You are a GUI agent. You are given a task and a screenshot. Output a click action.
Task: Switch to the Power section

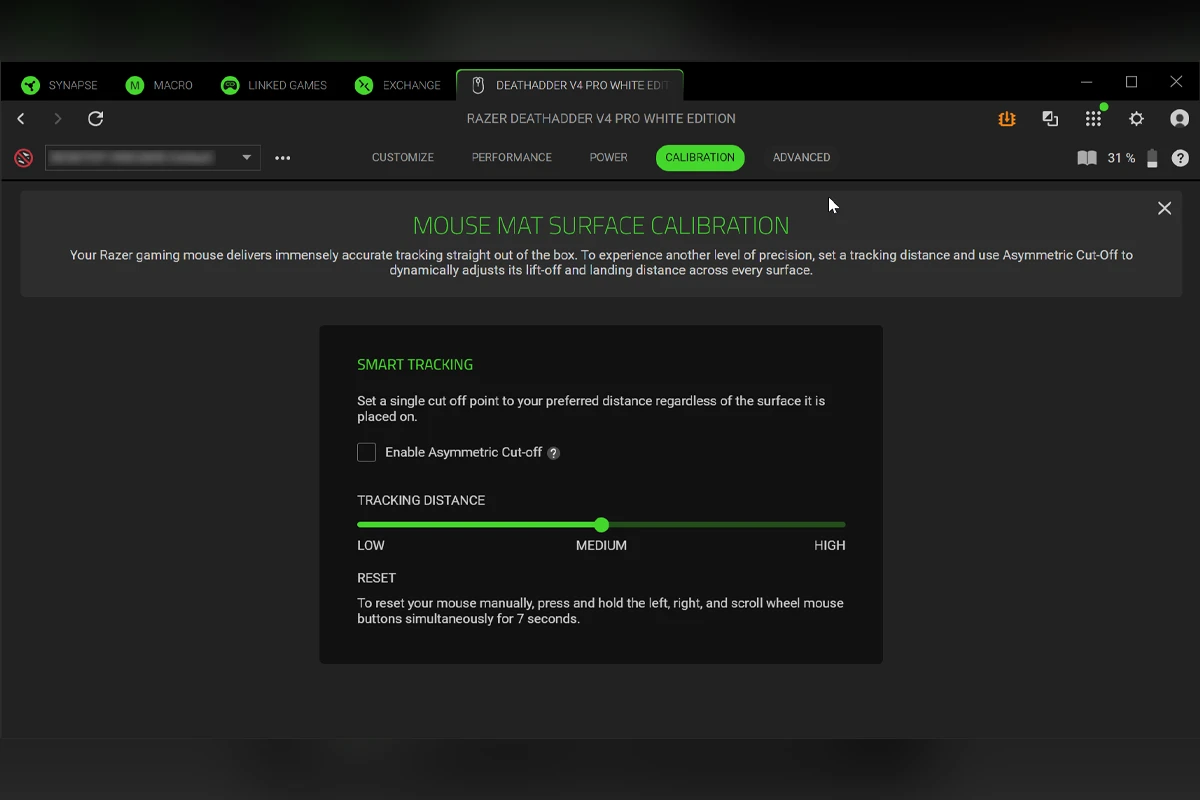[609, 158]
